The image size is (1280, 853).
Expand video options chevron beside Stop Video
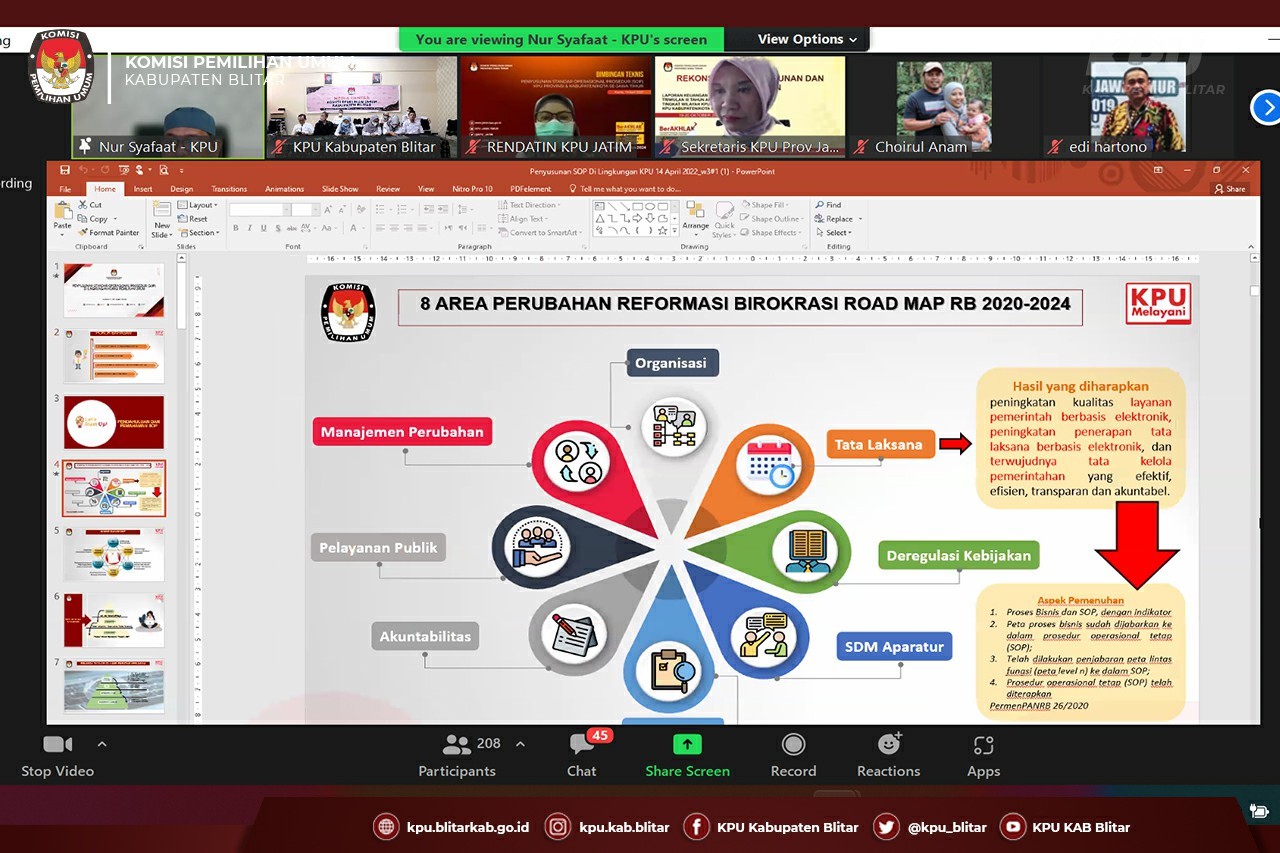(x=101, y=744)
